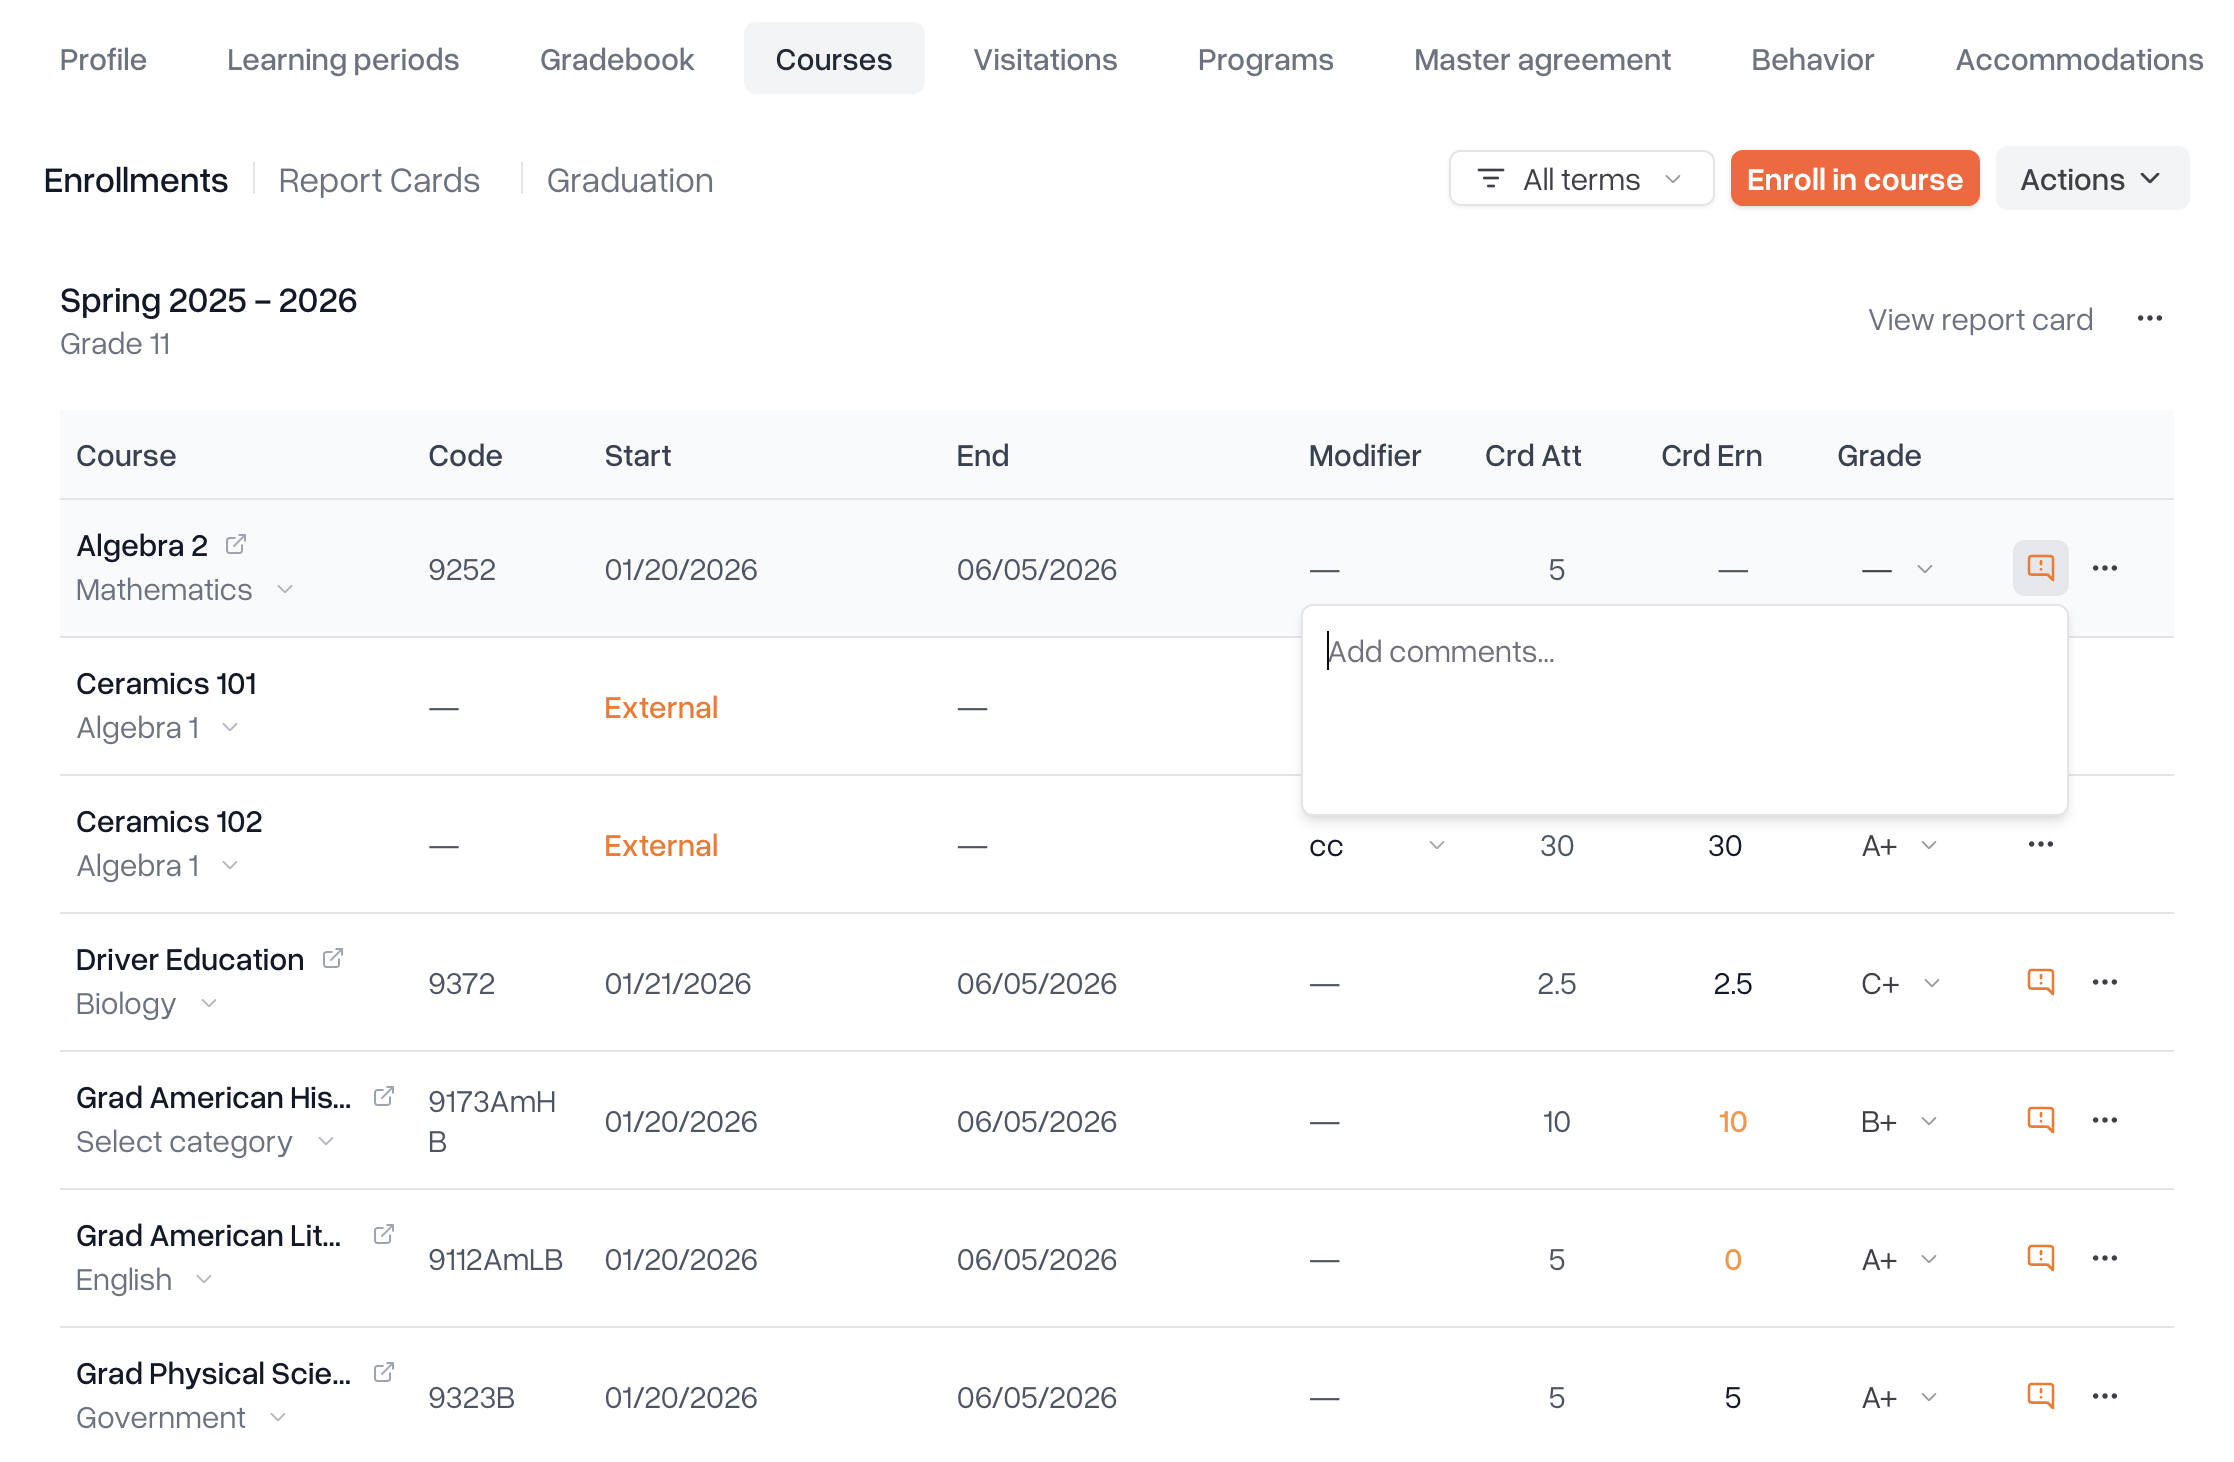Expand the All terms filter dropdown
The width and height of the screenshot is (2234, 1462).
pos(1581,179)
